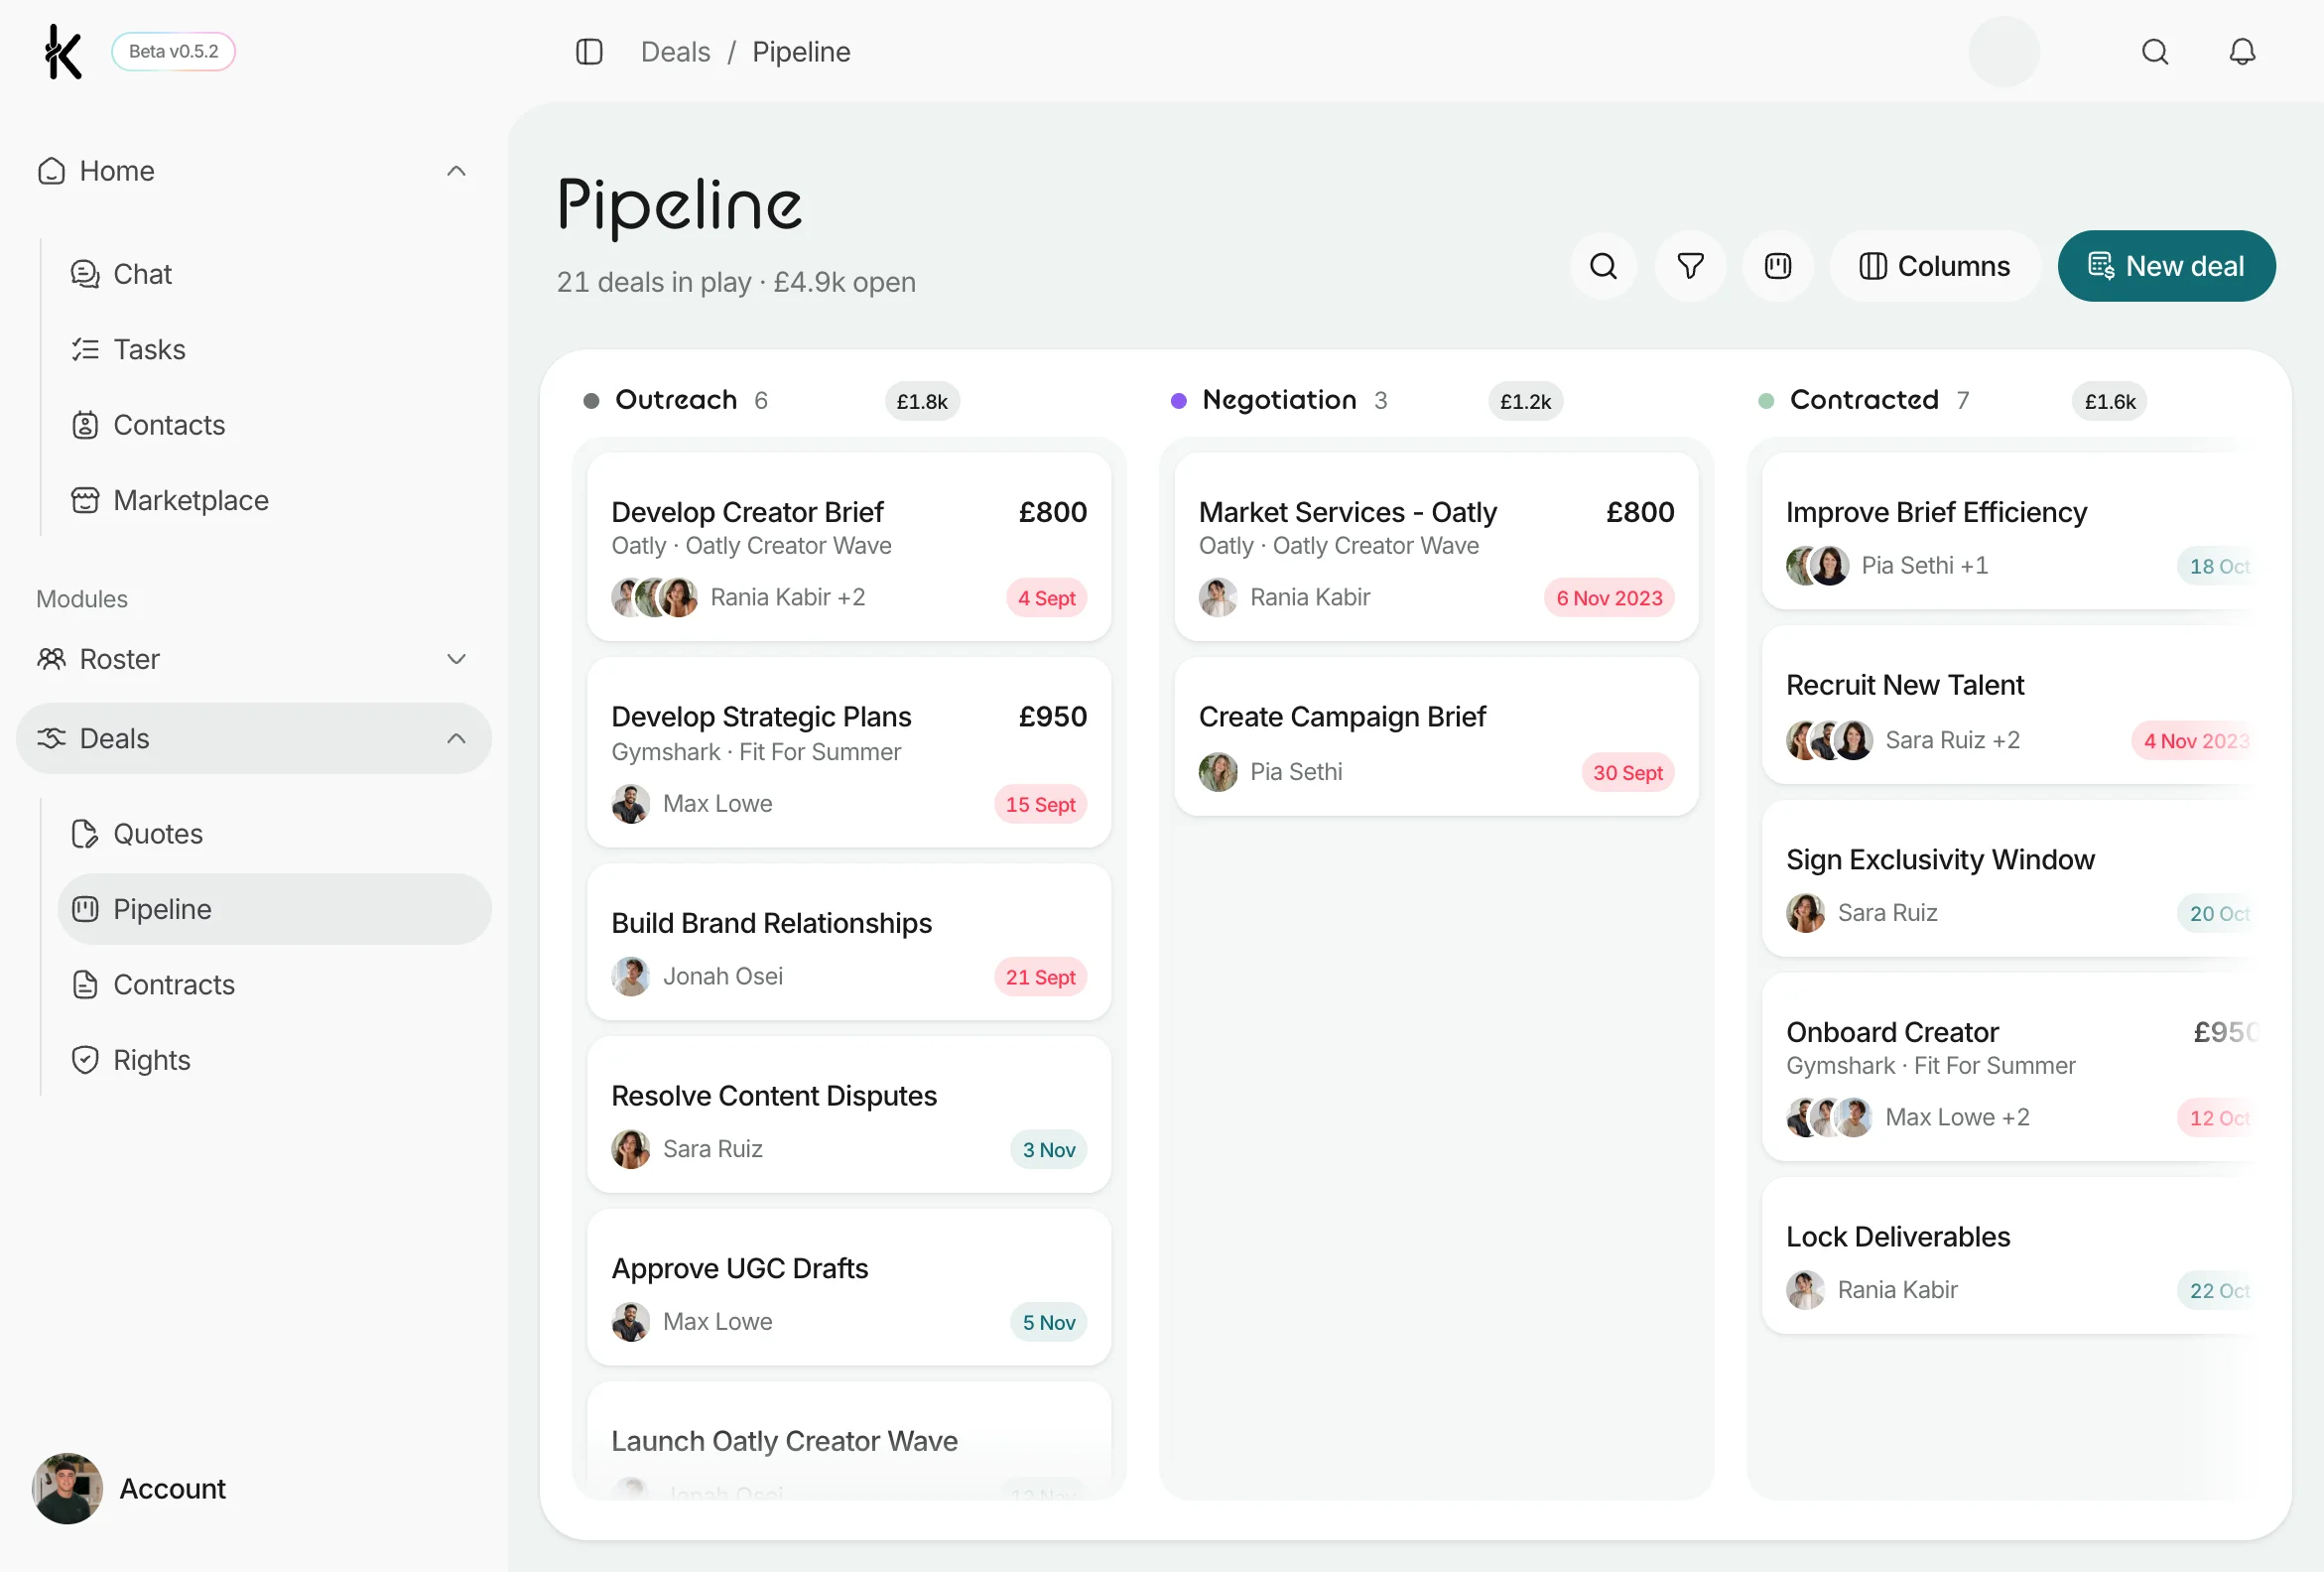Click the Outreach column header
The height and width of the screenshot is (1572, 2324).
pyautogui.click(x=676, y=400)
